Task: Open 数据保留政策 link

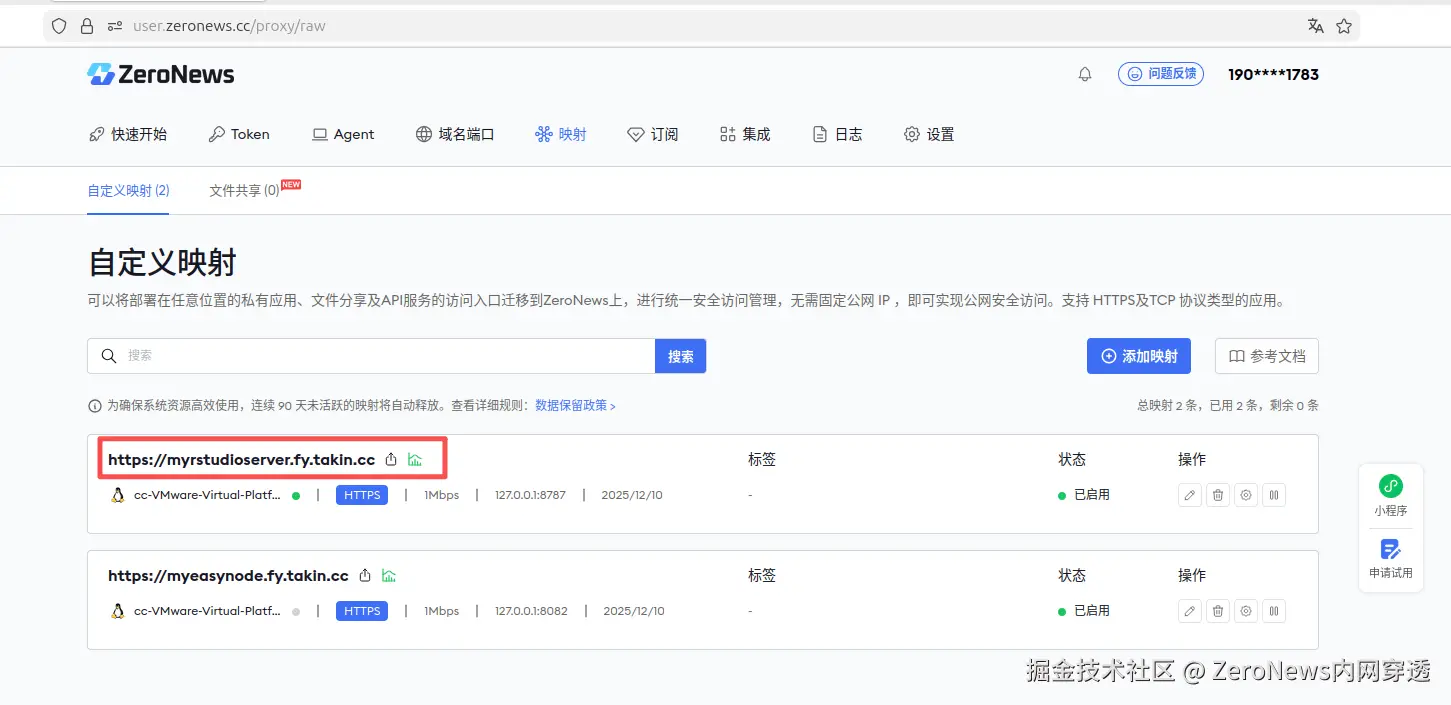Action: coord(576,406)
